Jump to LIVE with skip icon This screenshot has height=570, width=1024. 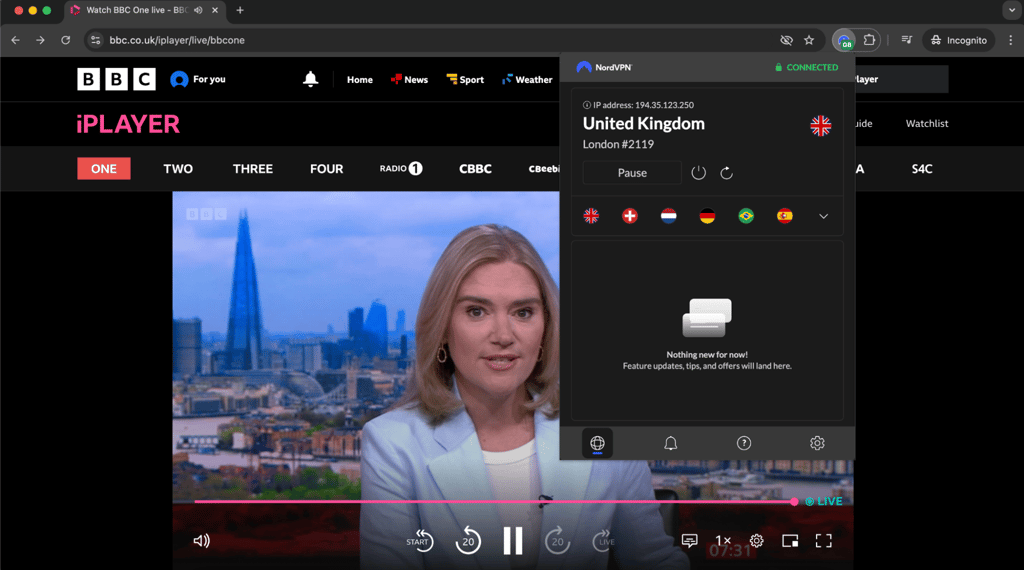click(604, 541)
